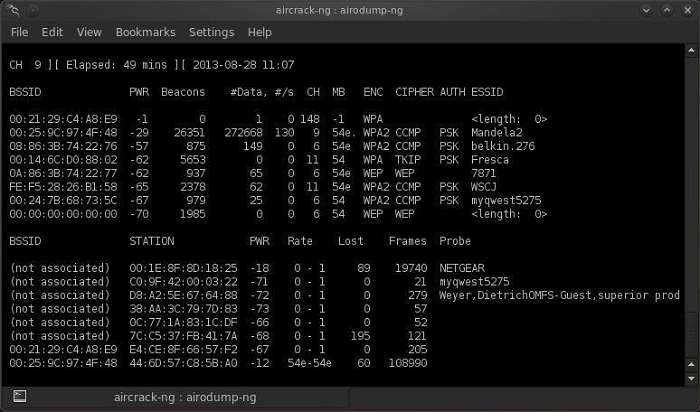Open the Help menu

[260, 32]
